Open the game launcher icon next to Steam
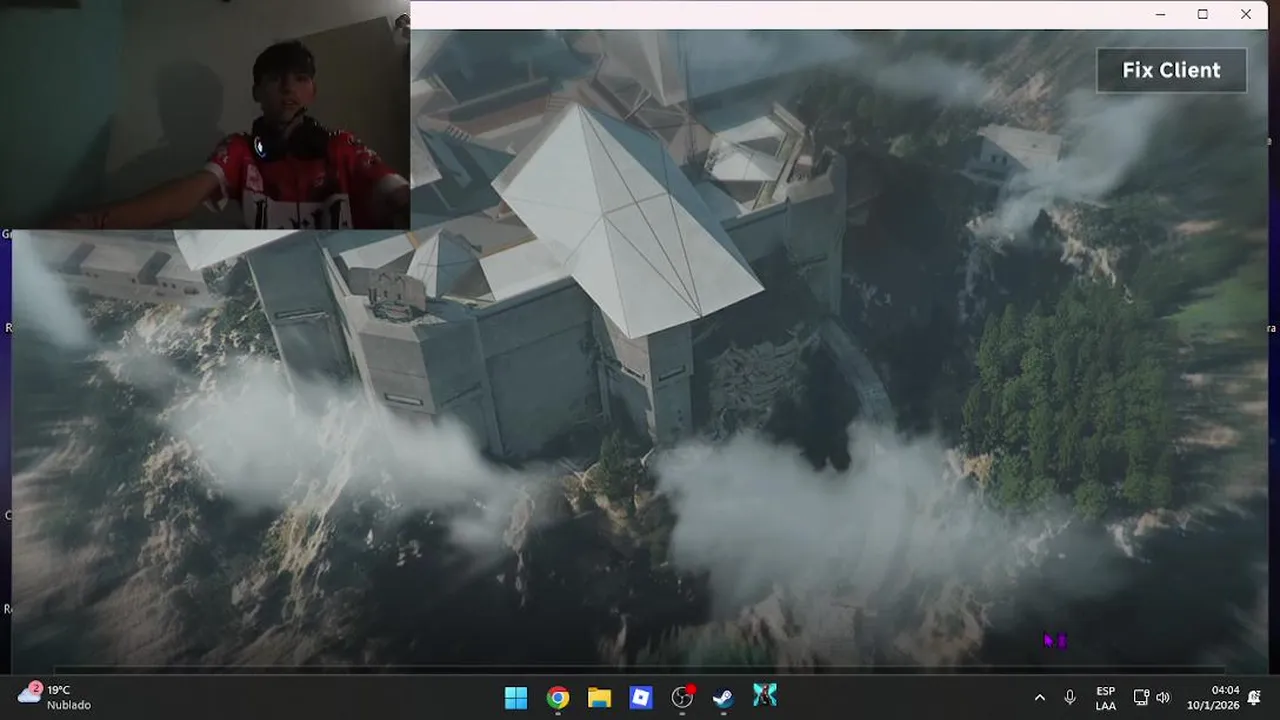The image size is (1280, 720). (x=765, y=697)
